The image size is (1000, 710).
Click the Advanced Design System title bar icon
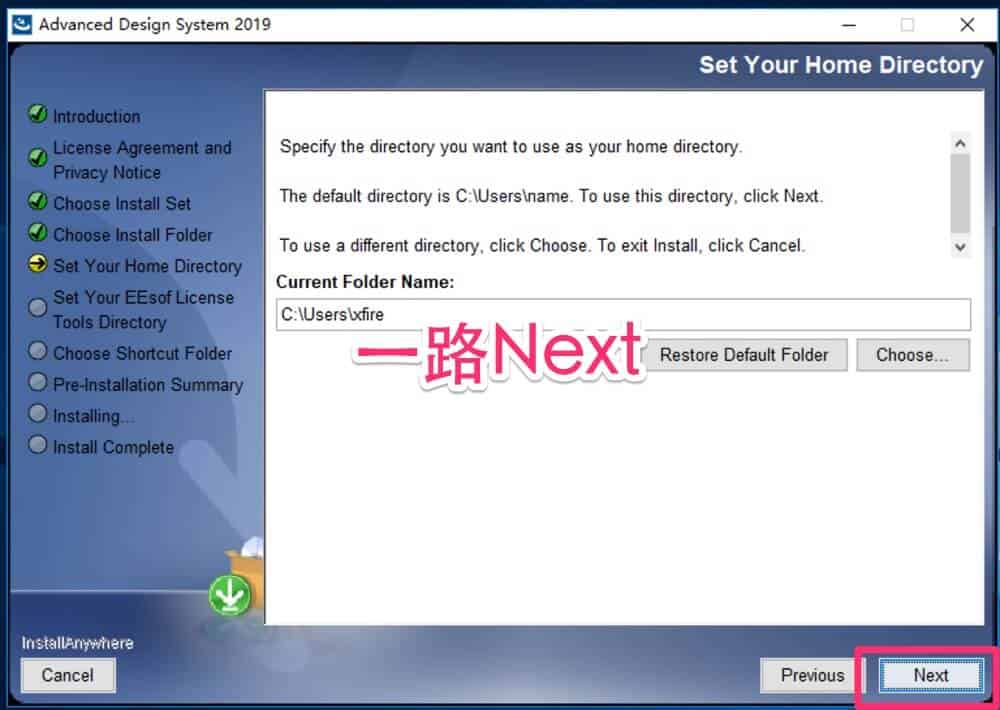(22, 25)
